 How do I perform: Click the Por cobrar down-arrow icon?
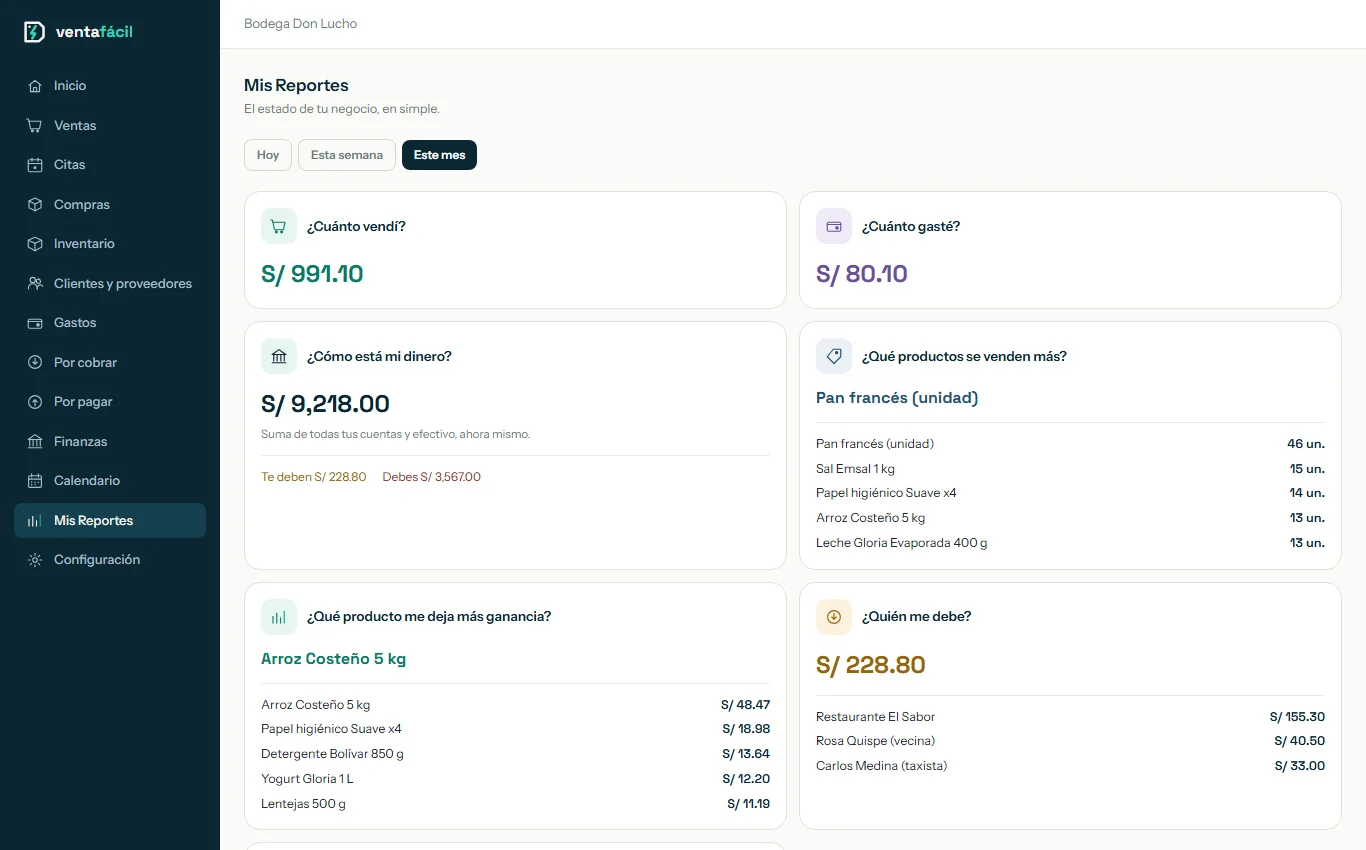coord(35,363)
